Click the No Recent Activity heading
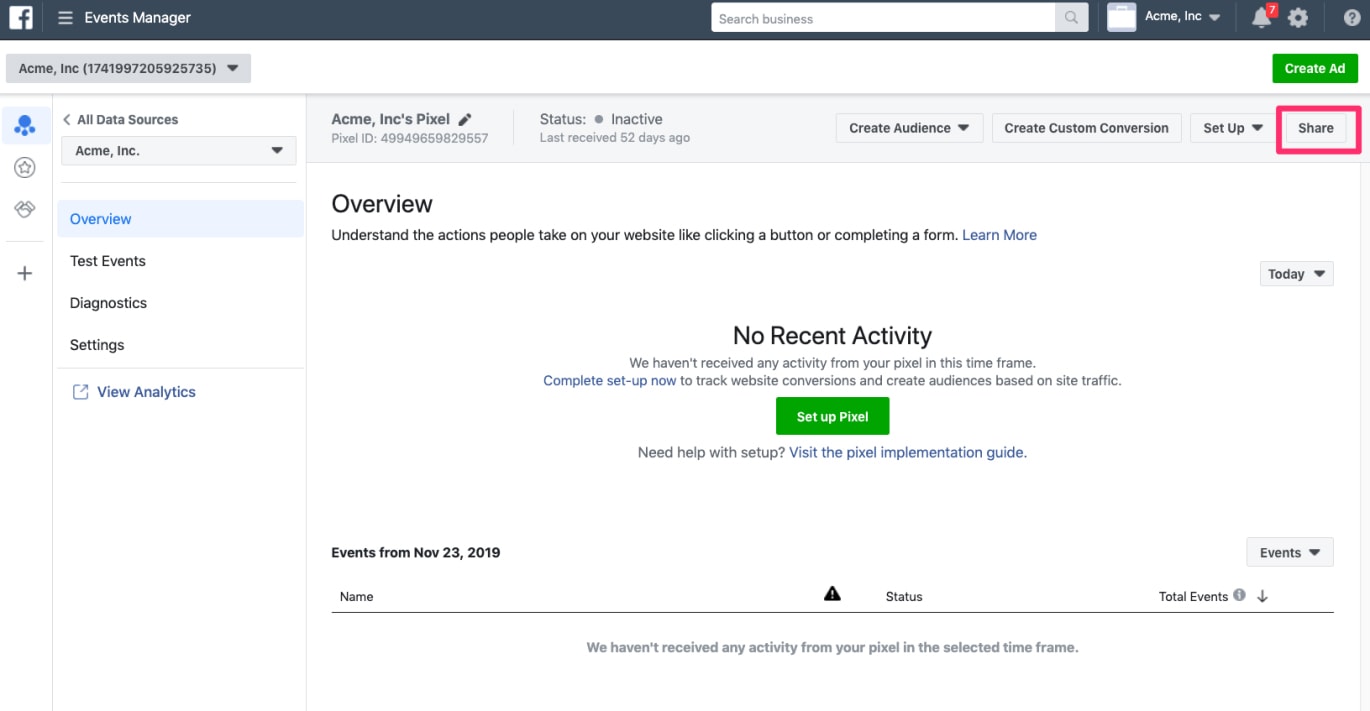The image size is (1370, 711). [832, 335]
